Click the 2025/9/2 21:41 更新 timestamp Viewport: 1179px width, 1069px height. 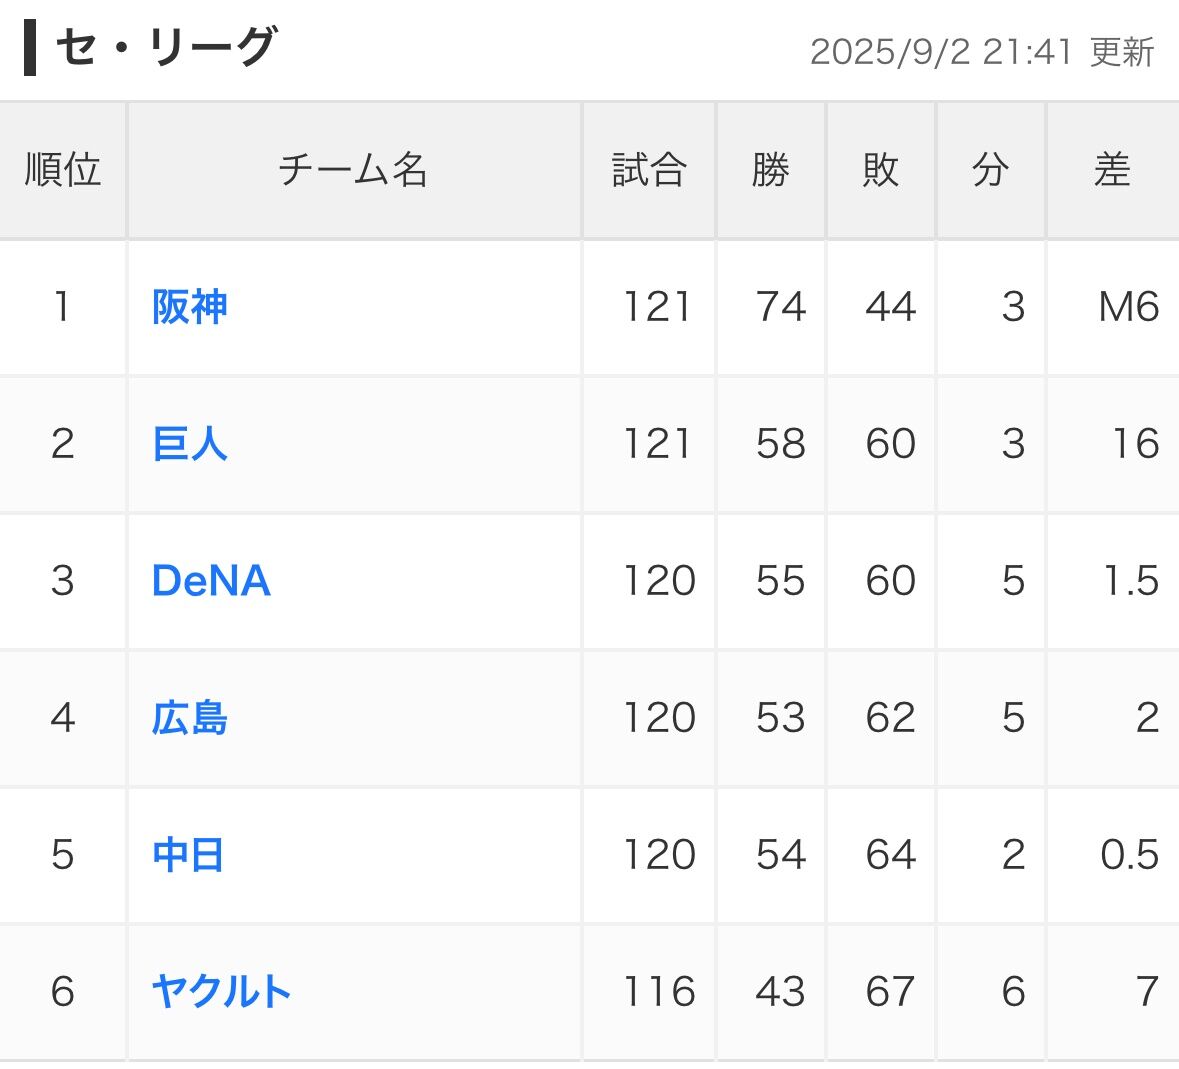click(x=982, y=52)
